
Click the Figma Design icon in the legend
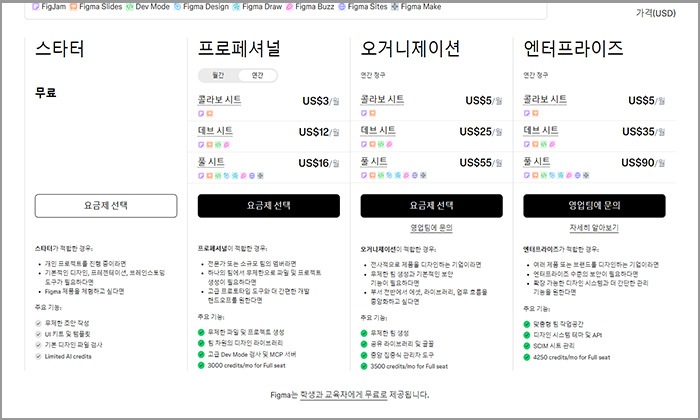pyautogui.click(x=177, y=7)
